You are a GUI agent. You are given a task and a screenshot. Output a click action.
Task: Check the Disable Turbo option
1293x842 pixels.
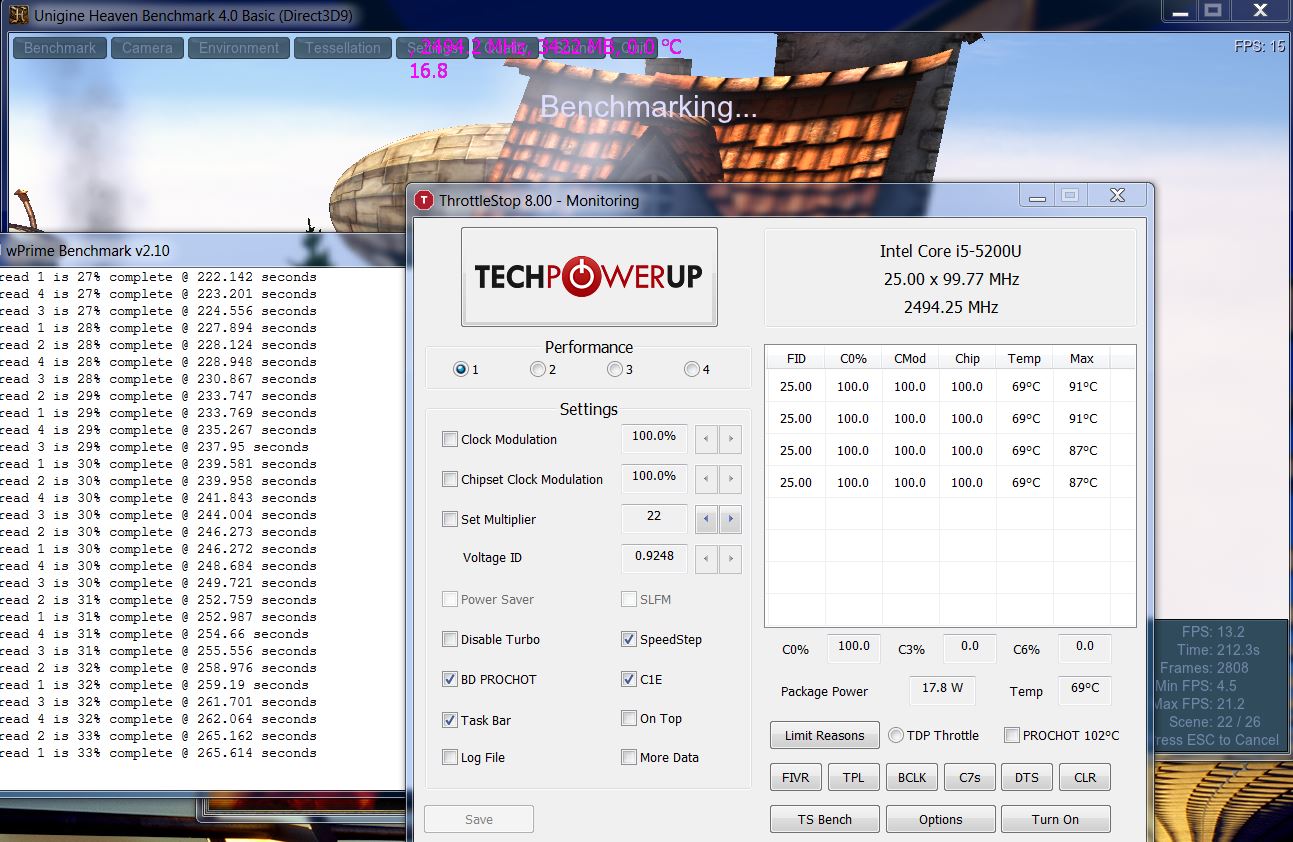pyautogui.click(x=450, y=639)
